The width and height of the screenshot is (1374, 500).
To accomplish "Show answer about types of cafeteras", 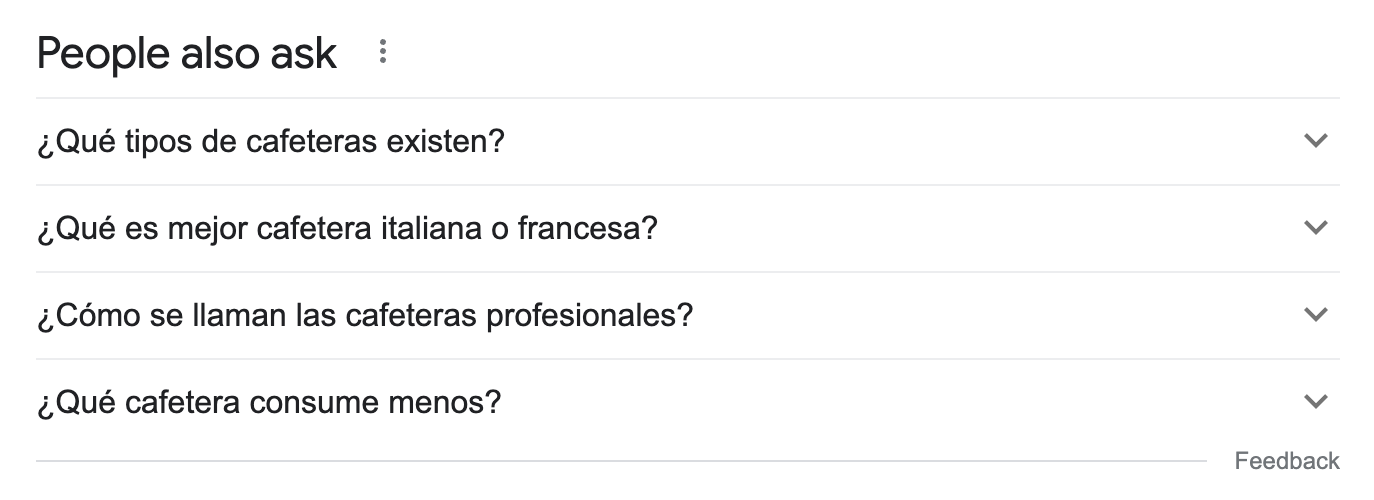I will pos(687,142).
